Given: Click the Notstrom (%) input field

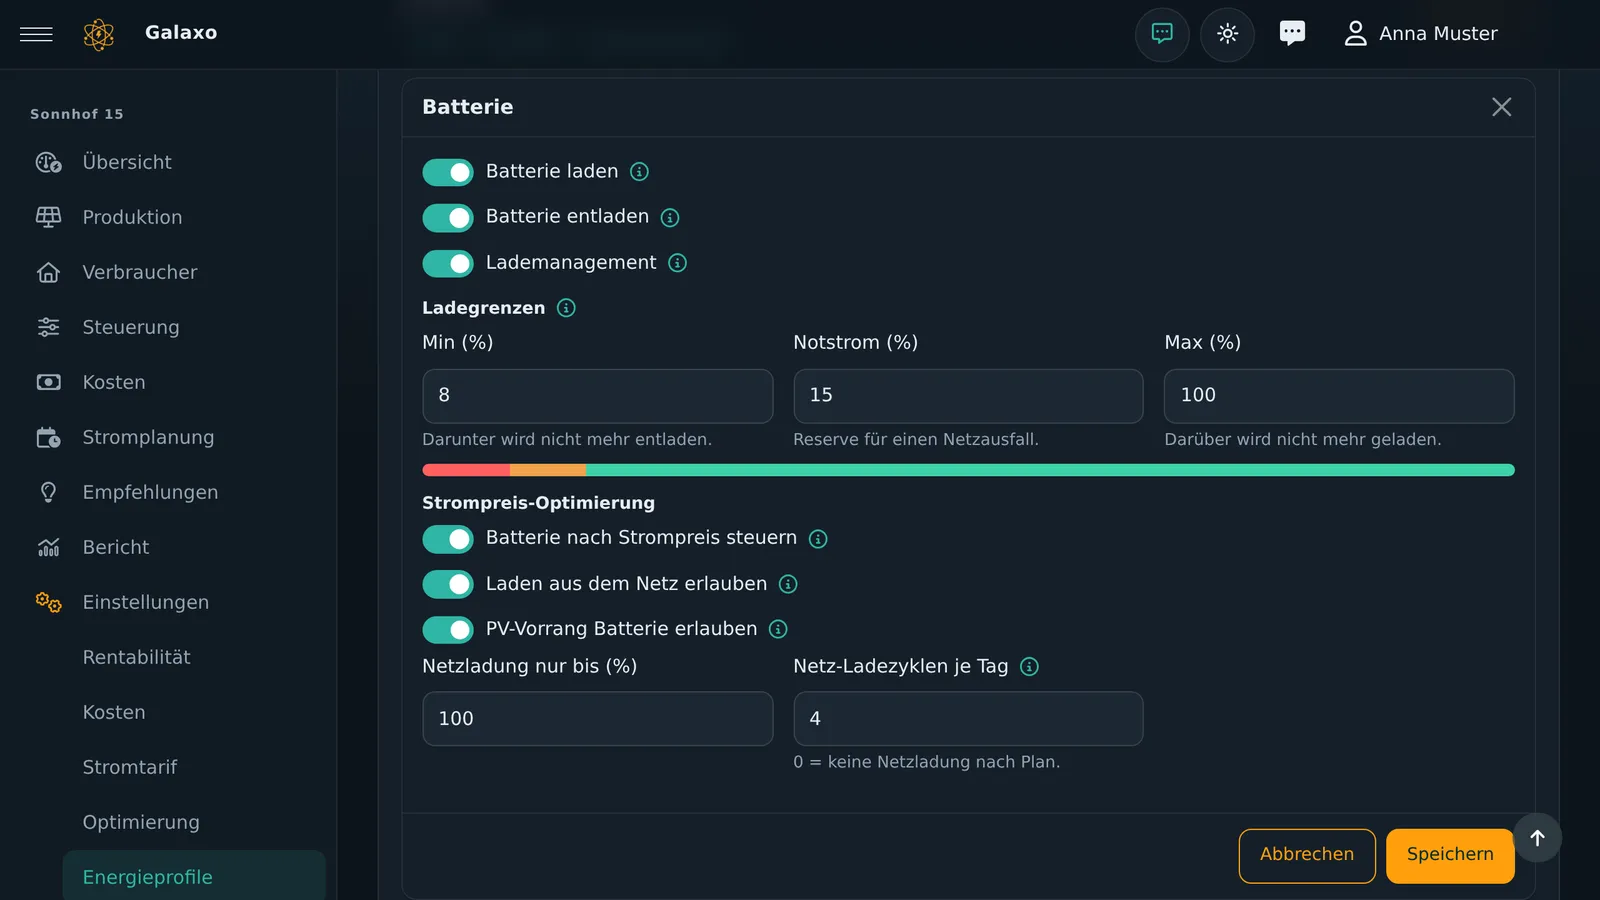Looking at the screenshot, I should click(968, 396).
